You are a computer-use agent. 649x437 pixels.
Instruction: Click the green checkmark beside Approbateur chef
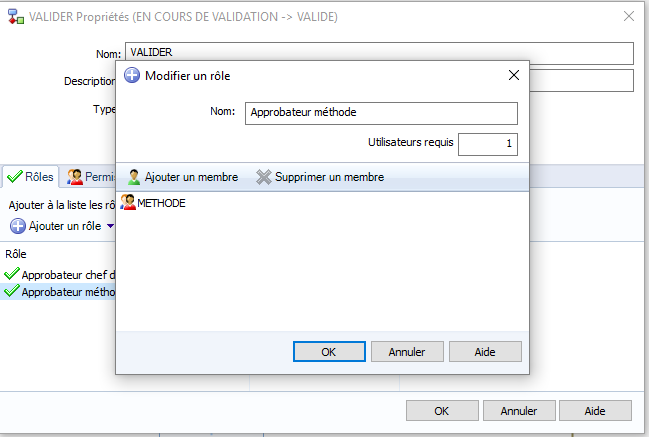tap(12, 274)
